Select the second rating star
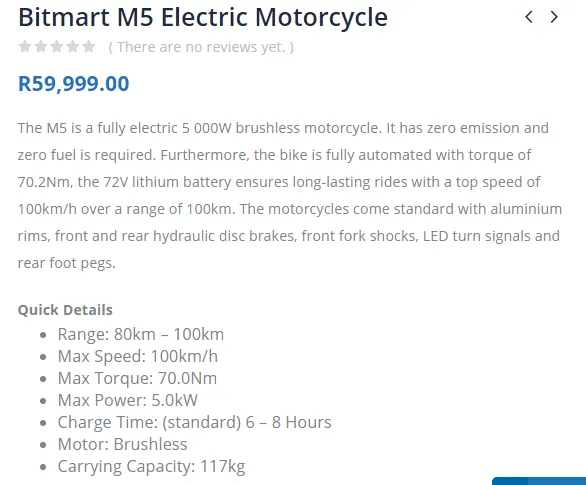This screenshot has width=586, height=485. 41,47
